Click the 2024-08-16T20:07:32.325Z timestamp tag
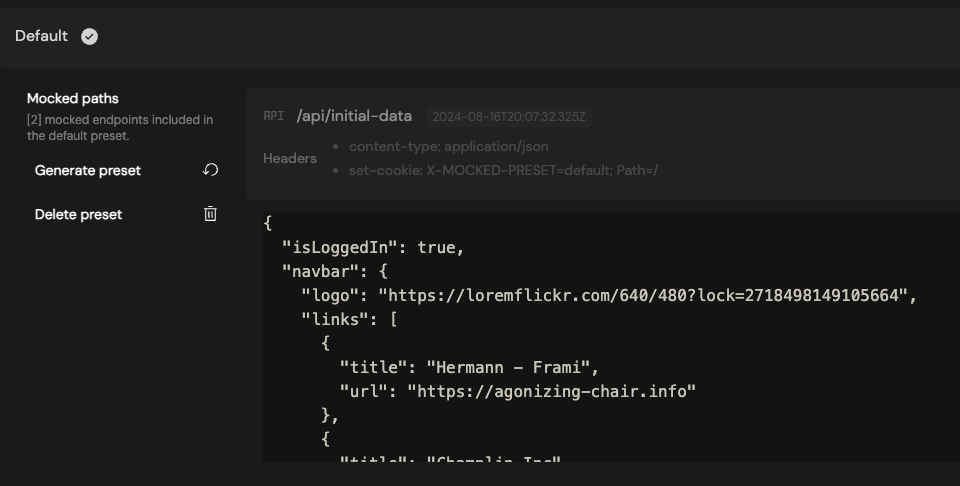 click(x=509, y=116)
